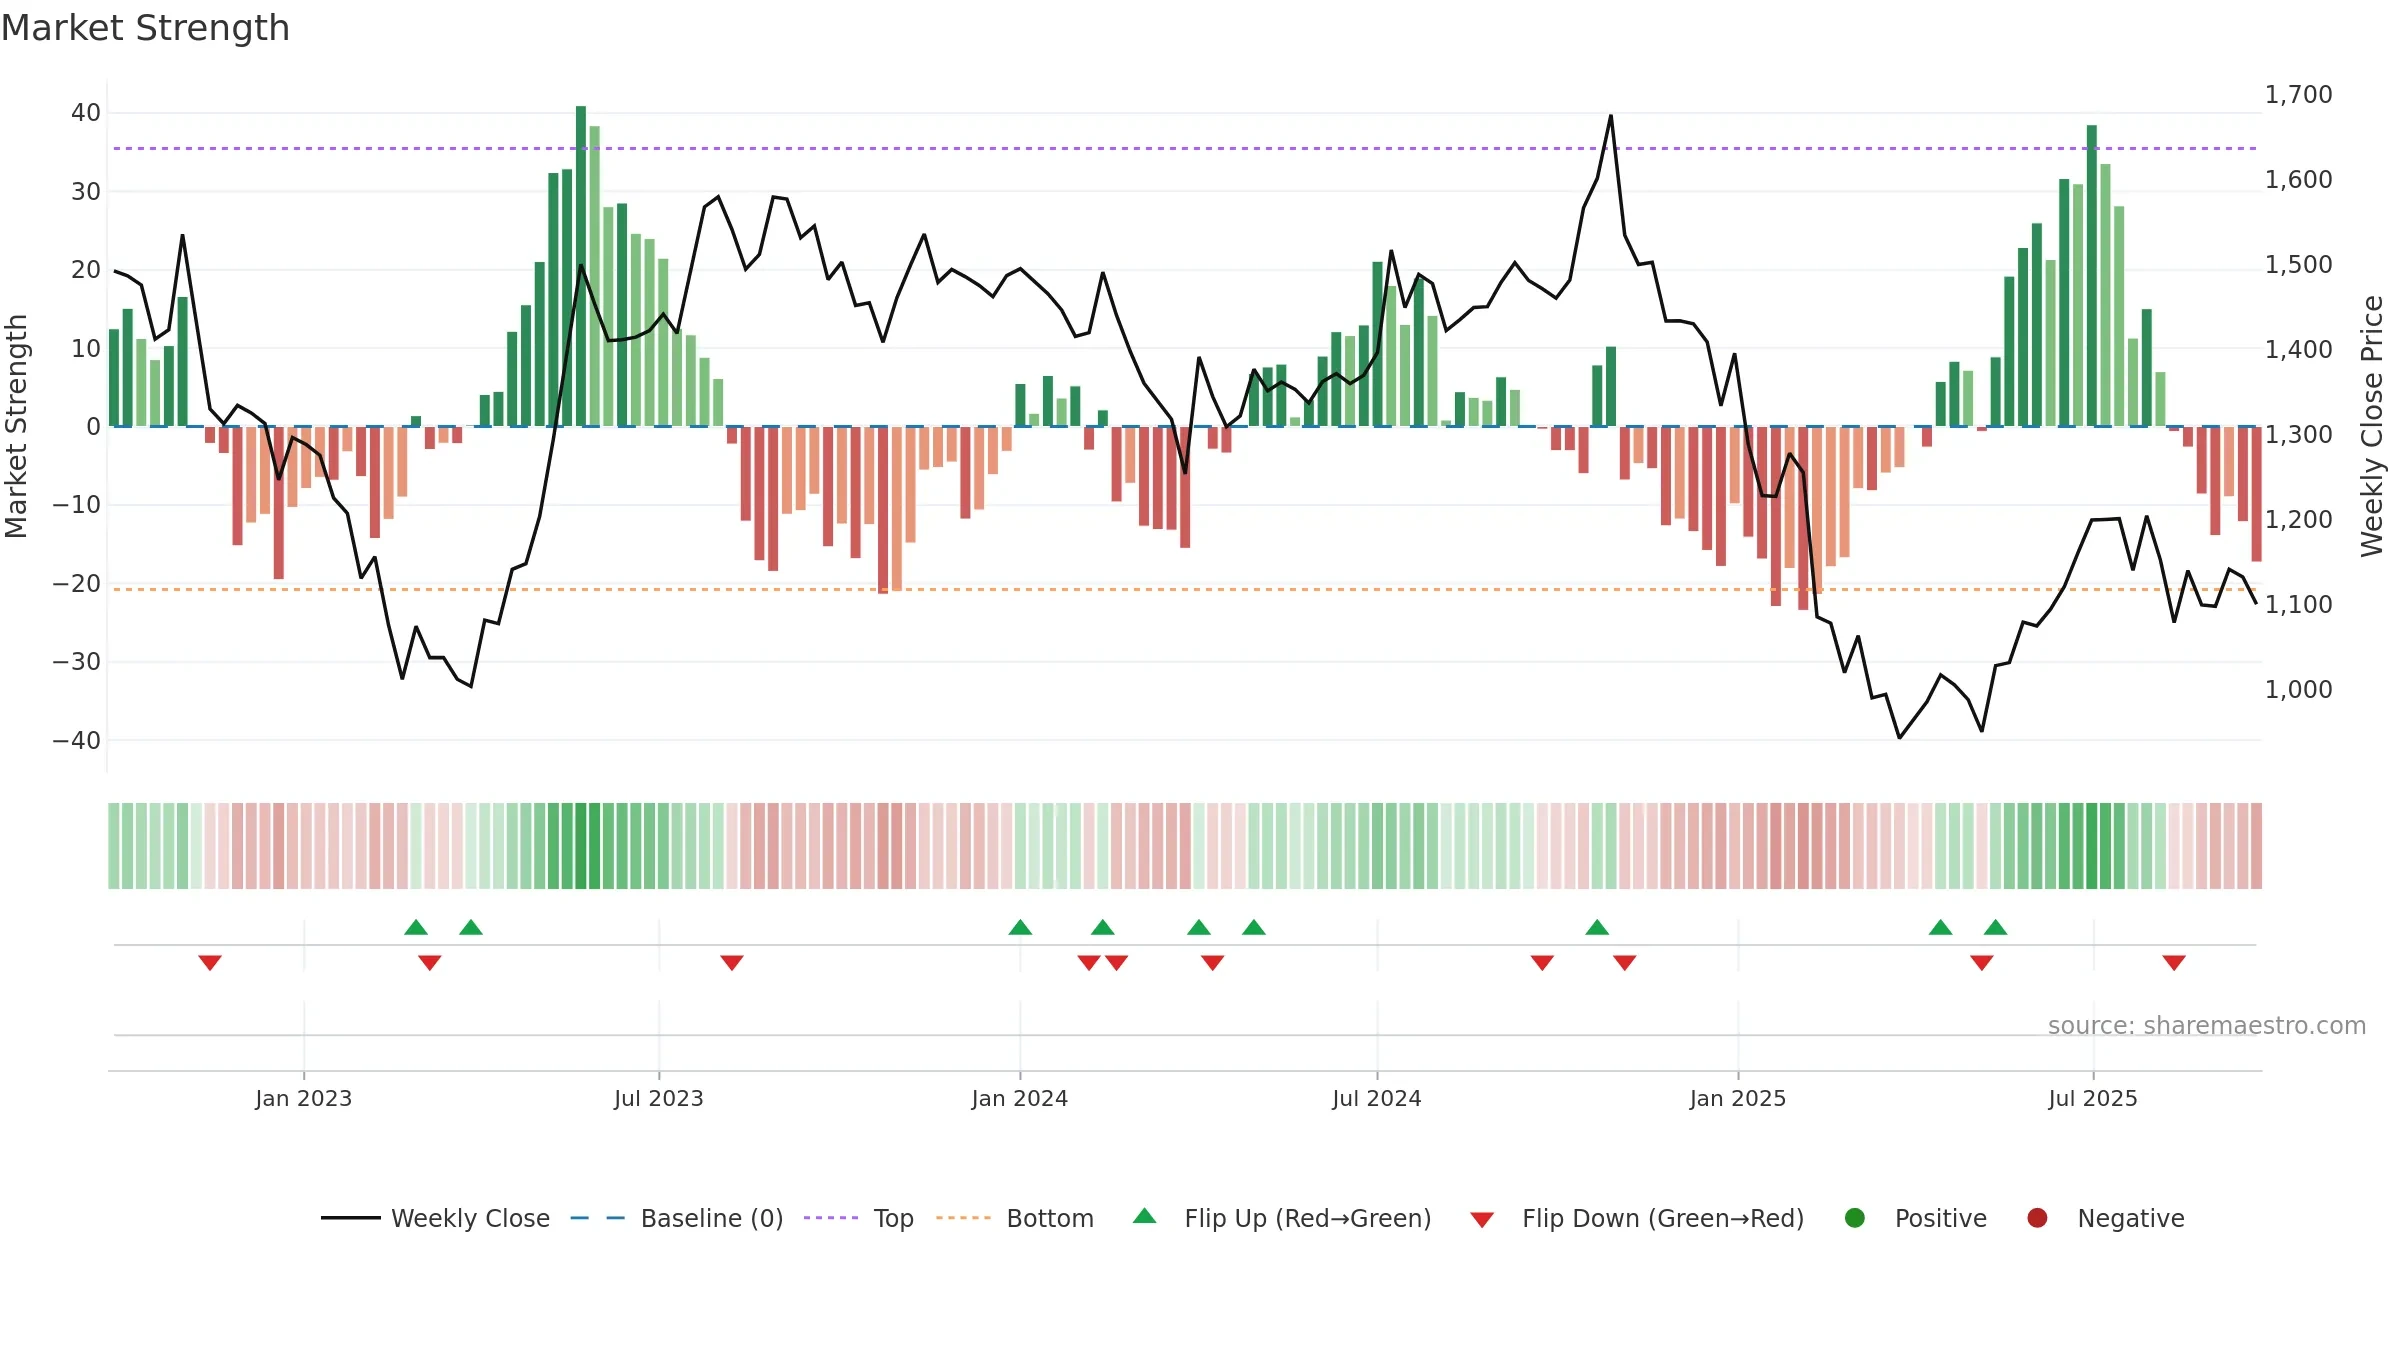Click the 1,000 price axis label
2400x1350 pixels.
pyautogui.click(x=2299, y=690)
